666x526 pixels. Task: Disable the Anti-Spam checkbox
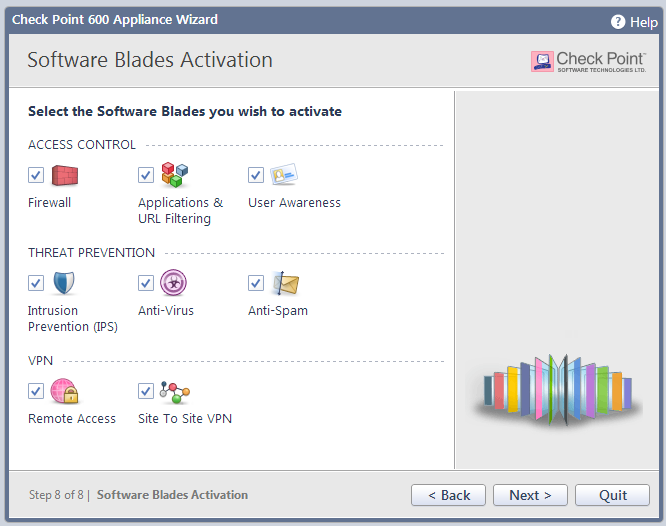click(x=256, y=284)
